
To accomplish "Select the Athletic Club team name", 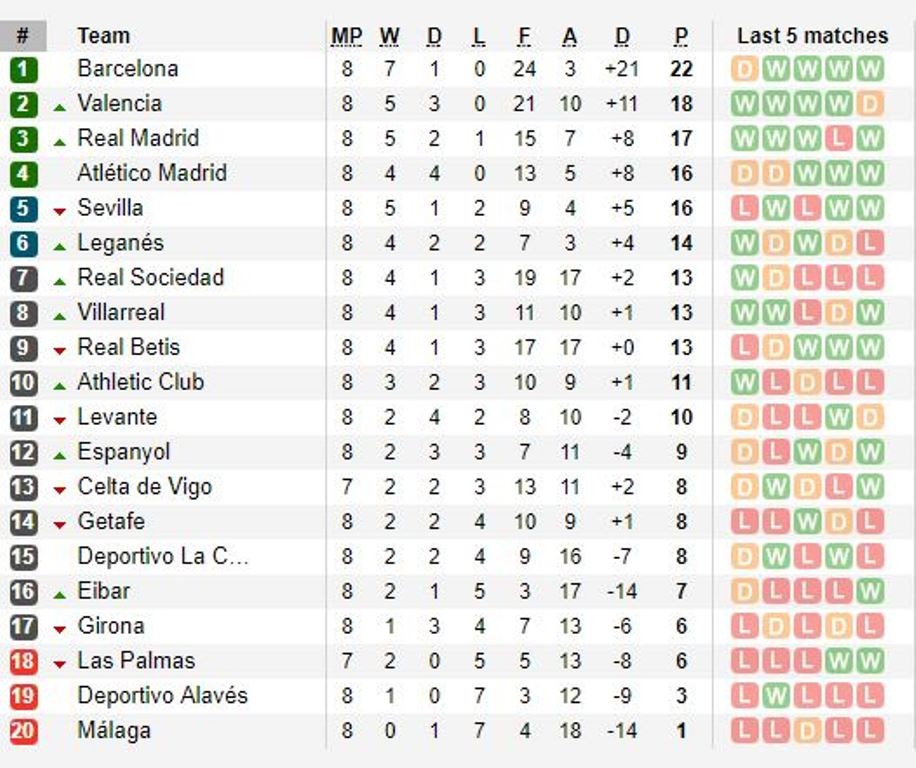I will coord(140,382).
